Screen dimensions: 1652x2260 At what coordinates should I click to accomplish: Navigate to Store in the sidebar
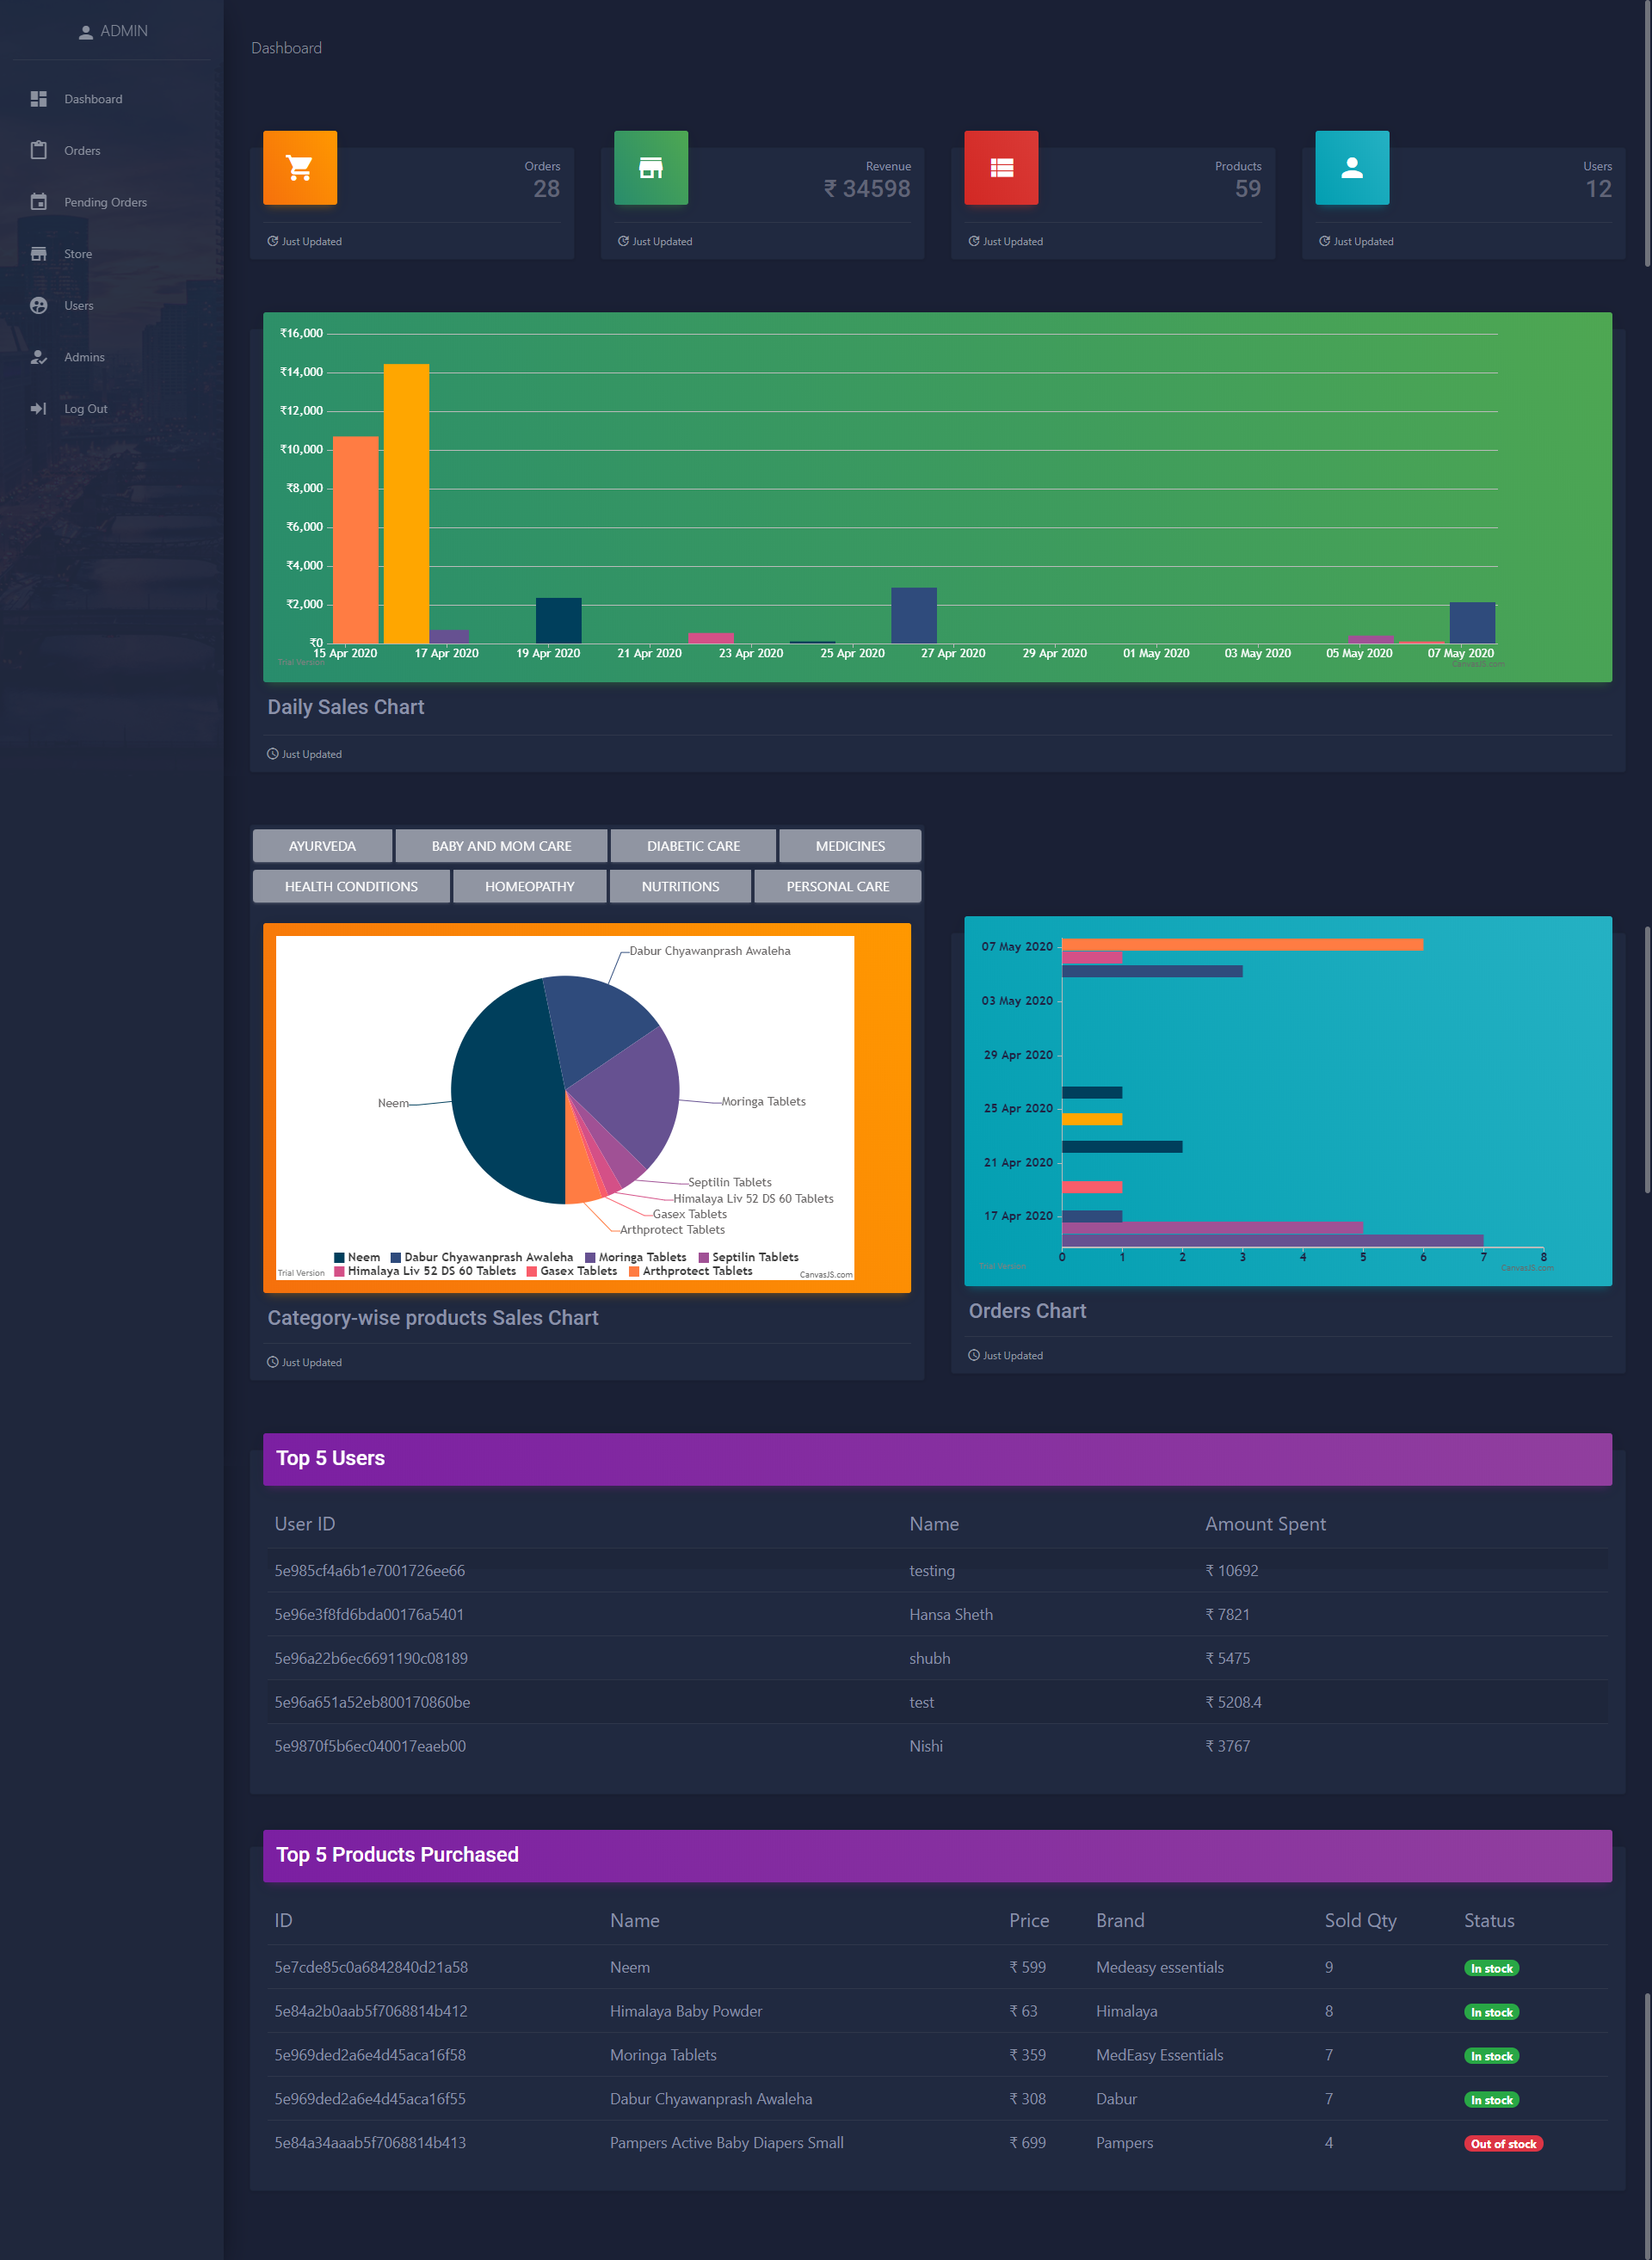[112, 254]
